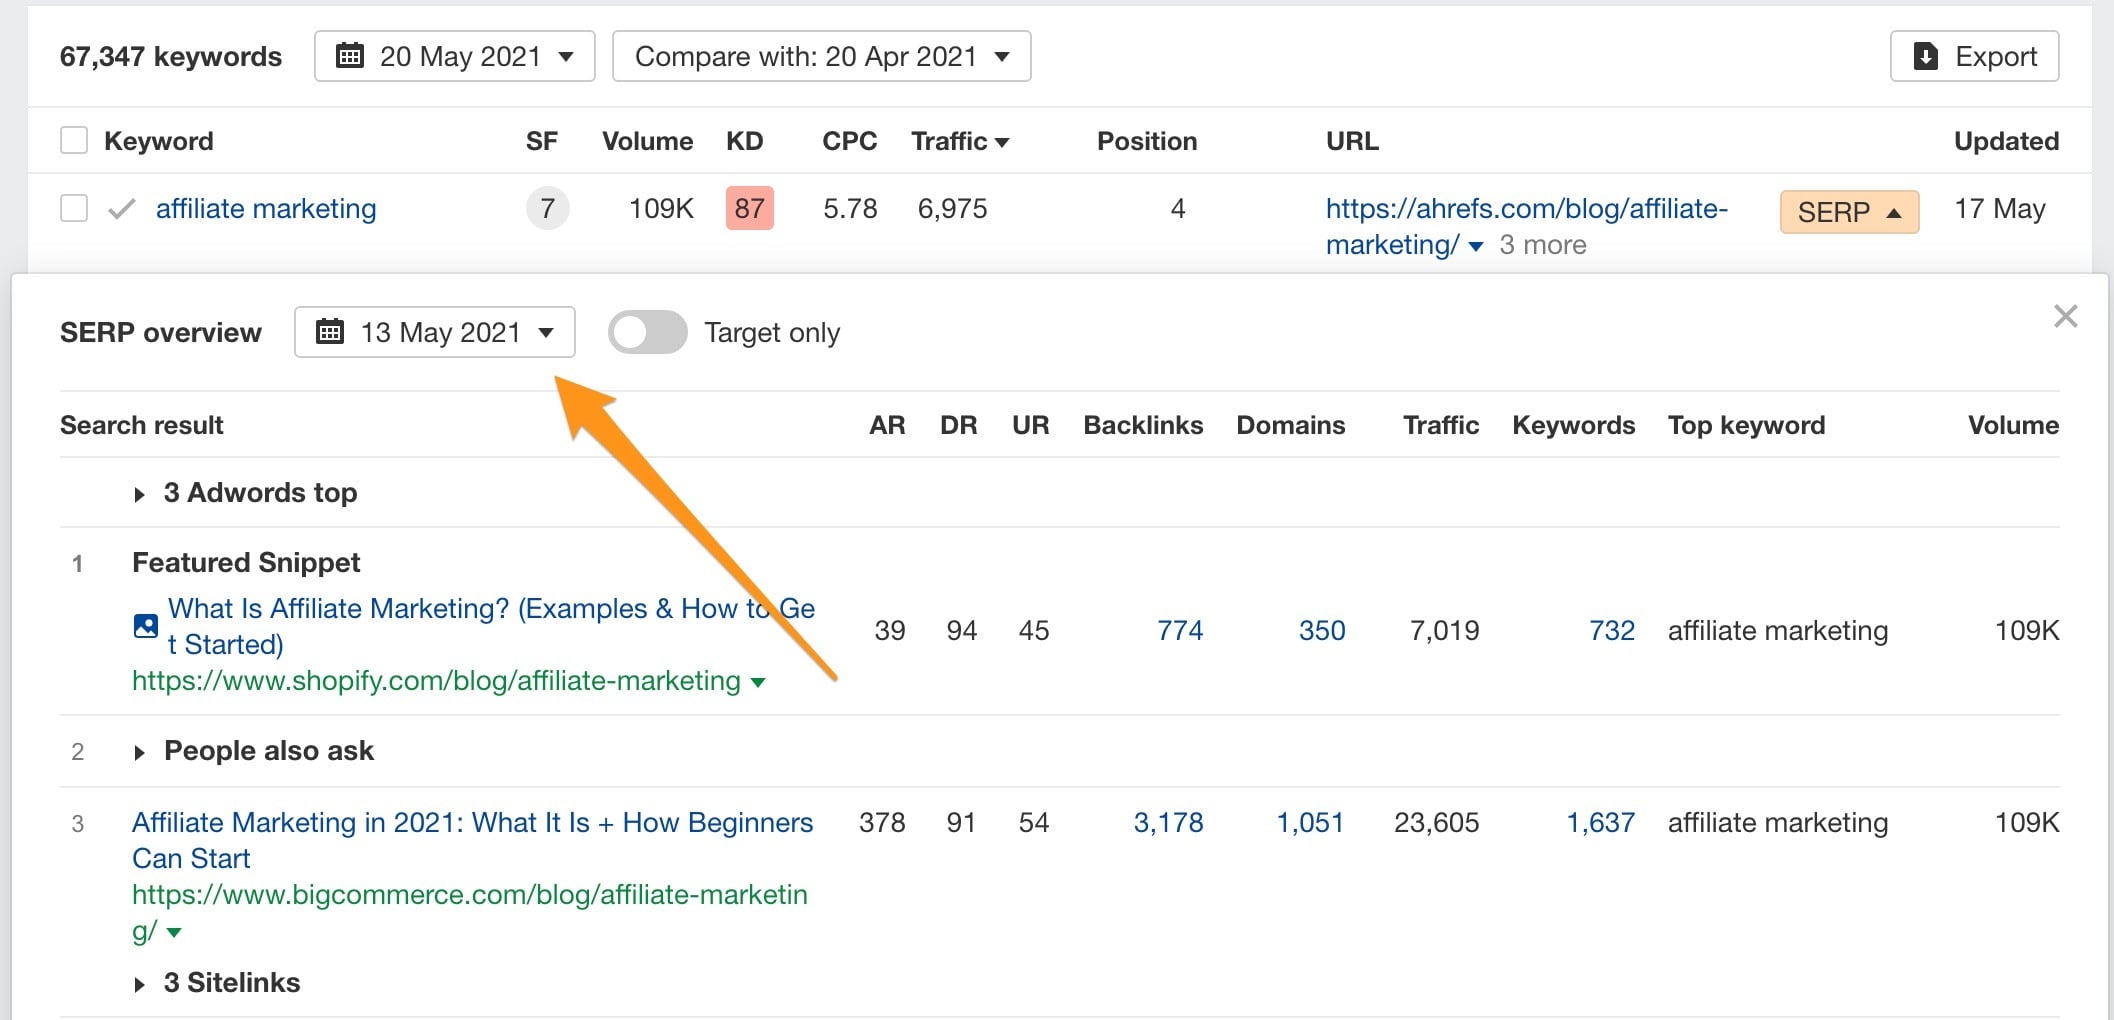The width and height of the screenshot is (2114, 1020).
Task: Click 3,178 backlinks for BigCommerce
Action: (x=1168, y=823)
